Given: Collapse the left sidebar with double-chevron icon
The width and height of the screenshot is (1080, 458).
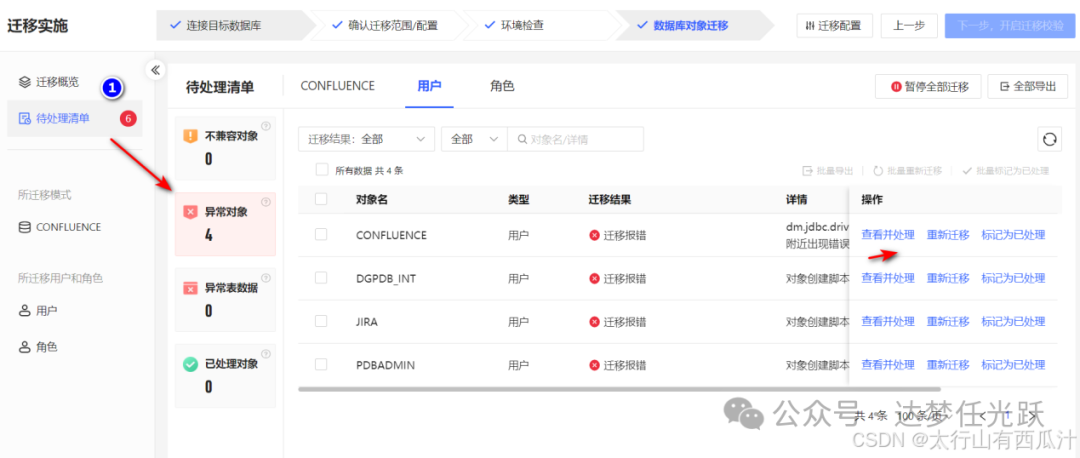Looking at the screenshot, I should coord(155,70).
